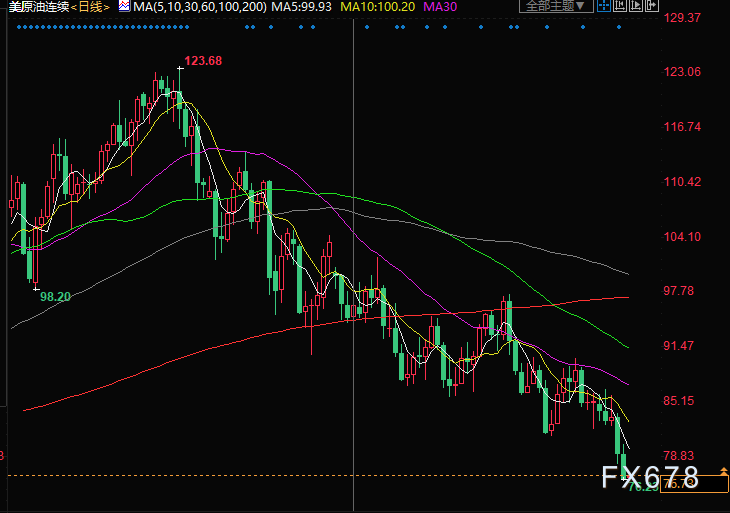The image size is (730, 513).
Task: Click the 110.42 price axis label
Action: click(x=682, y=182)
